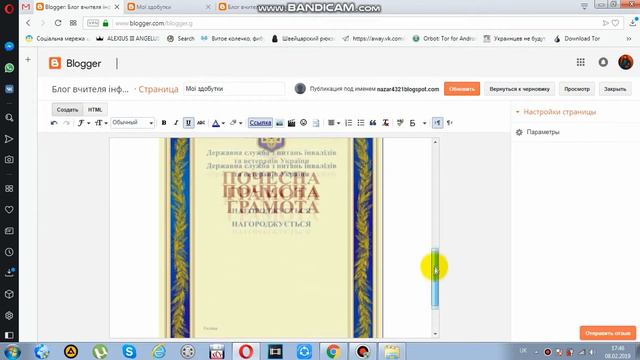This screenshot has height=360, width=640.
Task: Collapse the 'Настройки страницы' section
Action: click(556, 112)
